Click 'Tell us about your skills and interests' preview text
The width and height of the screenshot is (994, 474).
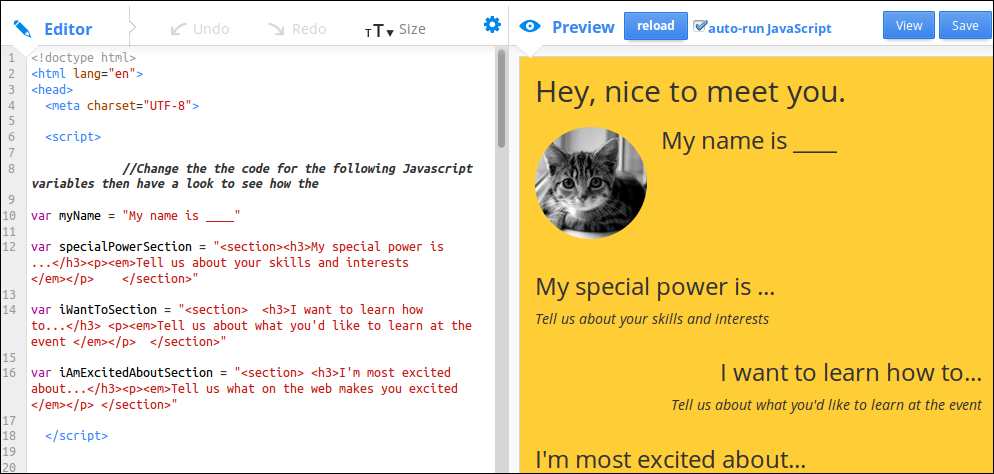tap(652, 319)
